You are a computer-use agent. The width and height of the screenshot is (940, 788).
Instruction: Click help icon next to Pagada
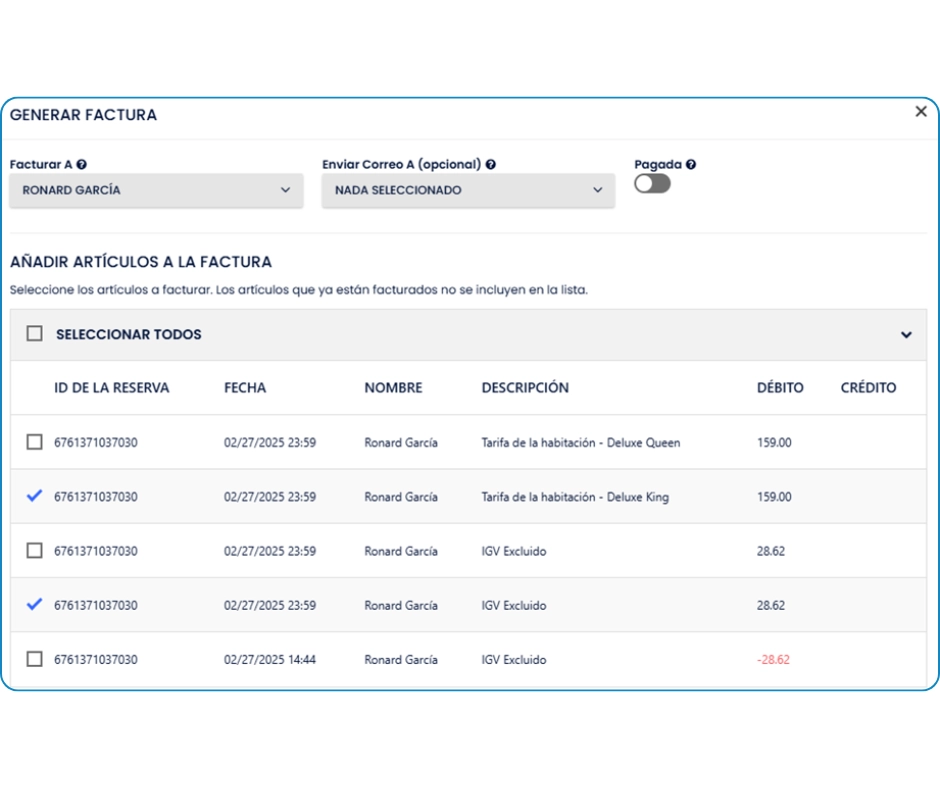[x=691, y=165]
